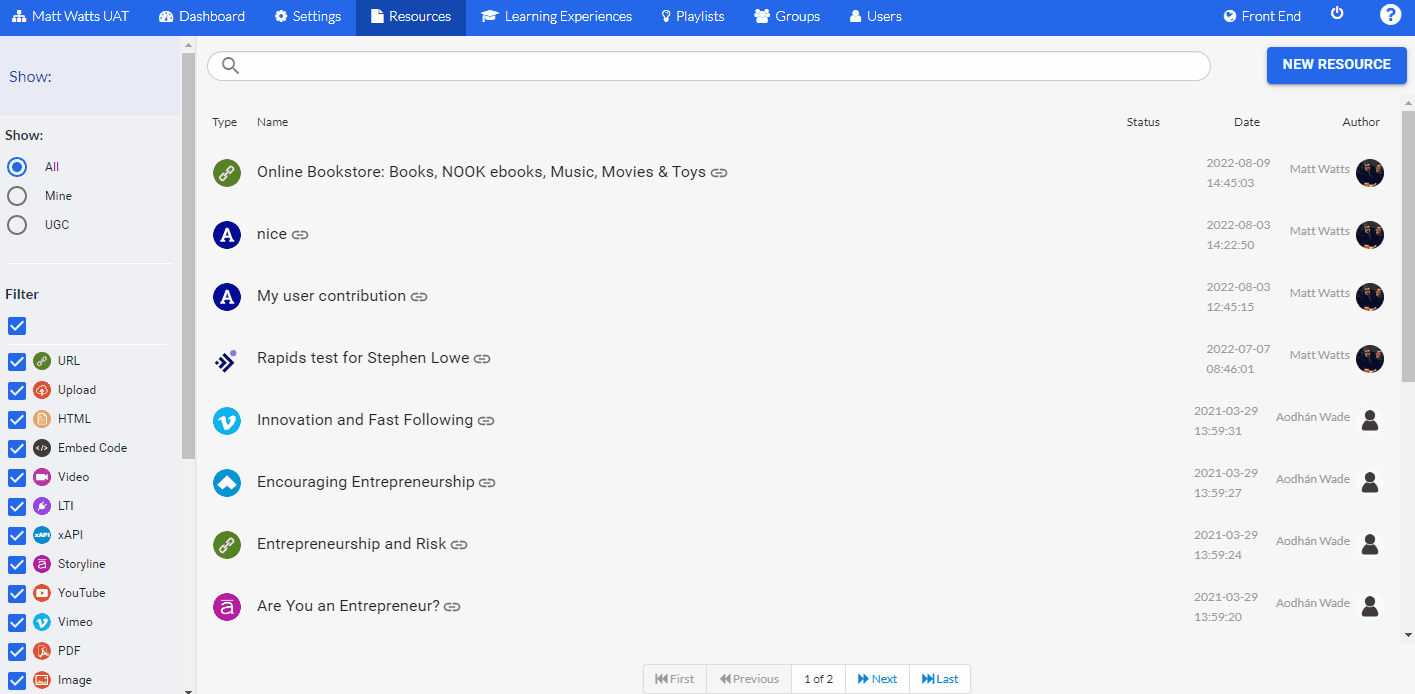
Task: Click the YouTube filter type icon
Action: (x=42, y=593)
